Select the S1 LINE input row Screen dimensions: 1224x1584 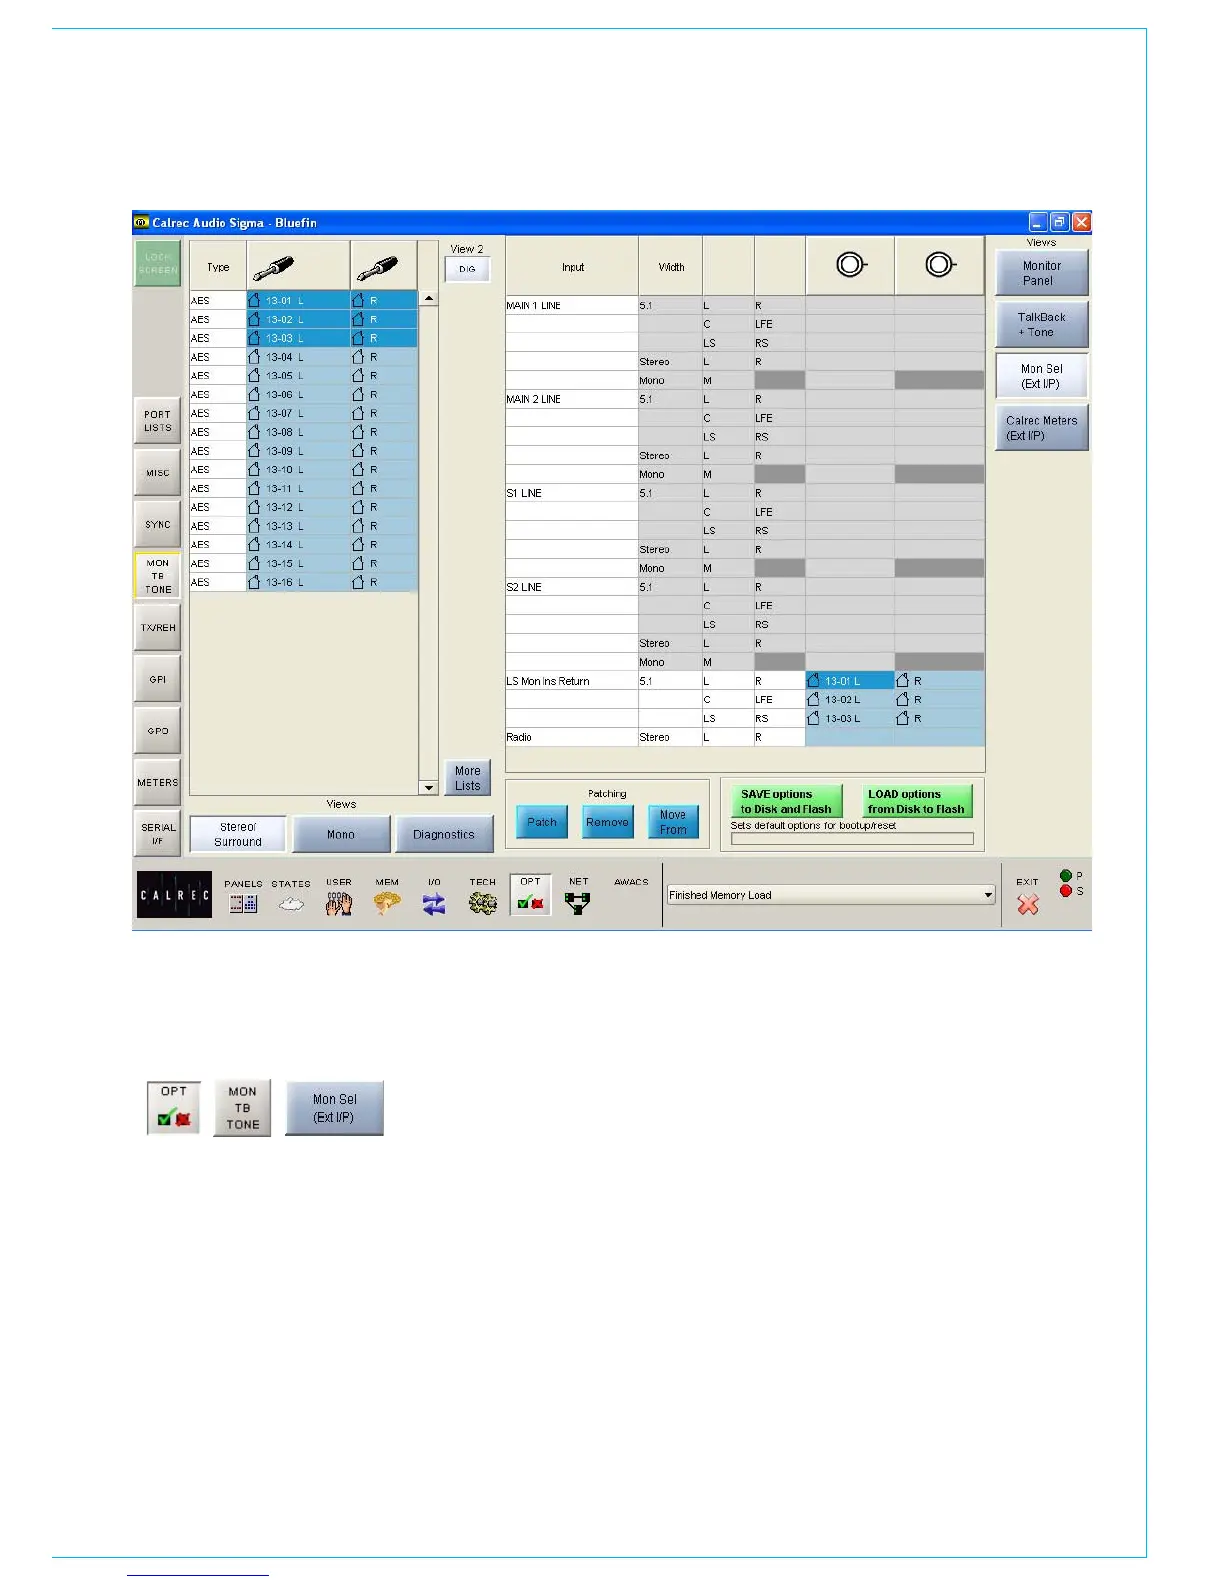pyautogui.click(x=571, y=493)
